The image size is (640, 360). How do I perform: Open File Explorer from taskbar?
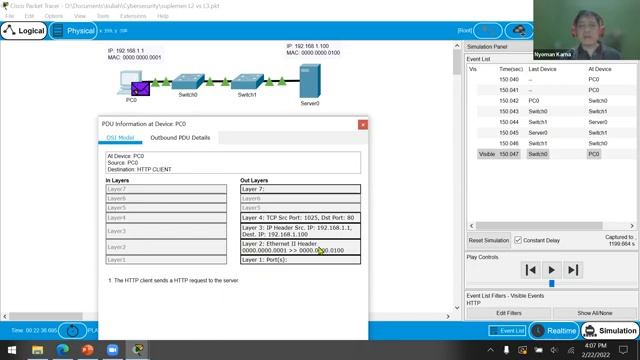[38, 350]
